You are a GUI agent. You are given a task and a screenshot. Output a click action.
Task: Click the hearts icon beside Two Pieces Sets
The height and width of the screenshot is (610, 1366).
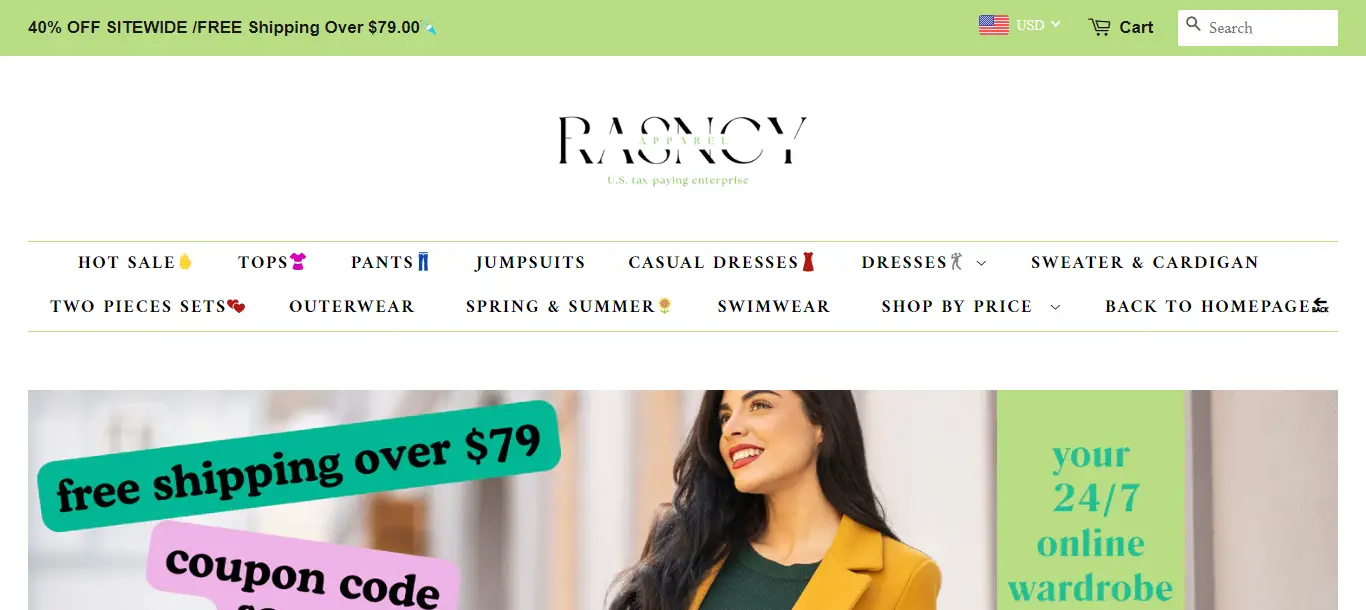[x=236, y=306]
